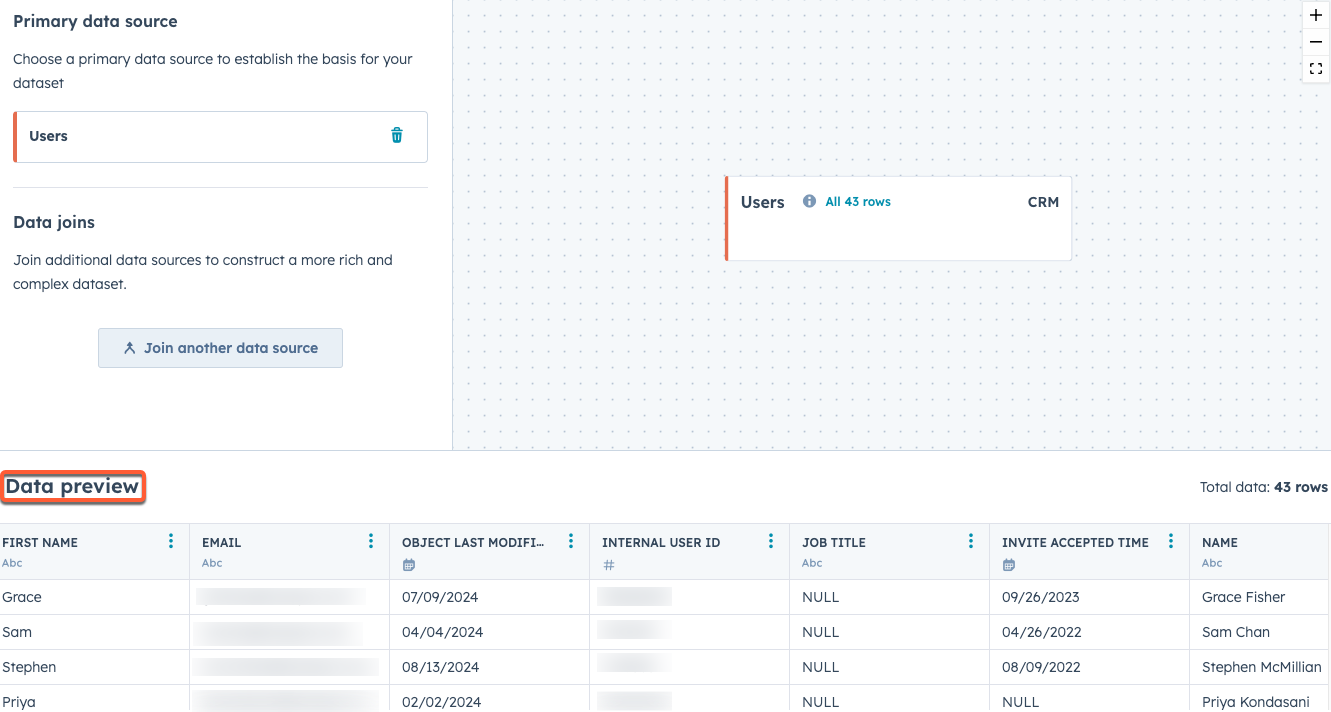Screen dimensions: 1331x712
Task: Click the Grace Fisher cell in NAME column
Action: 1243,597
